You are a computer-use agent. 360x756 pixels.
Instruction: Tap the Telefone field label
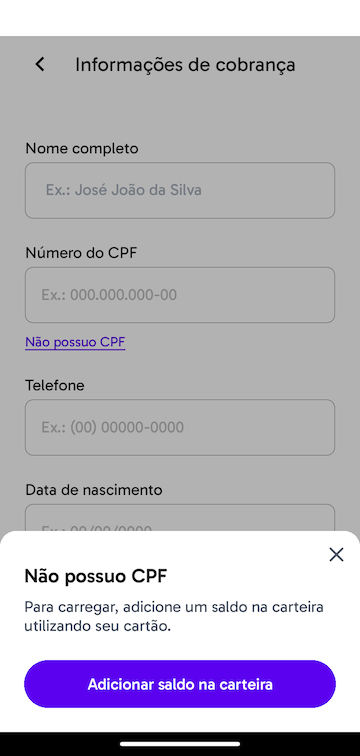55,385
